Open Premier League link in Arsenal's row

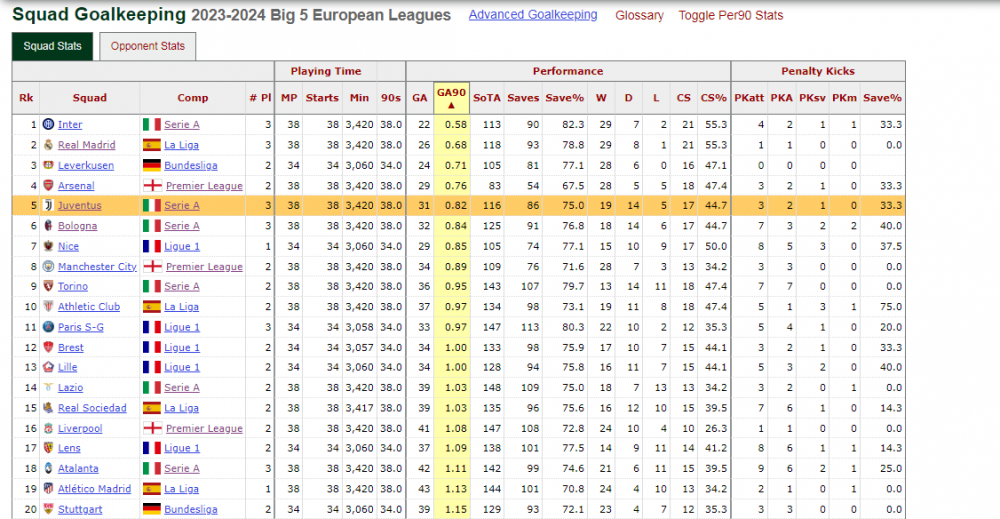[204, 186]
